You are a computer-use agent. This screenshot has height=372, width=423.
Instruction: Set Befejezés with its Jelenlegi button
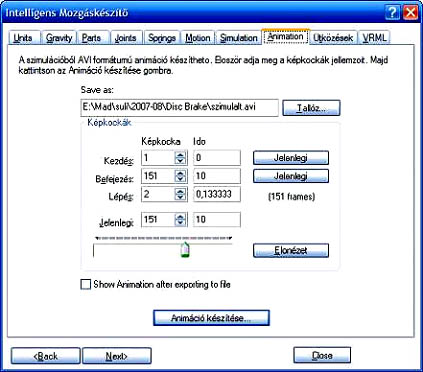tap(291, 176)
